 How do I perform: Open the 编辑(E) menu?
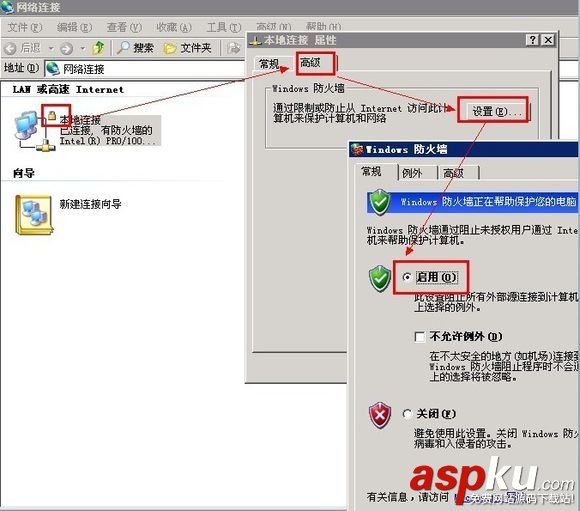(x=74, y=27)
